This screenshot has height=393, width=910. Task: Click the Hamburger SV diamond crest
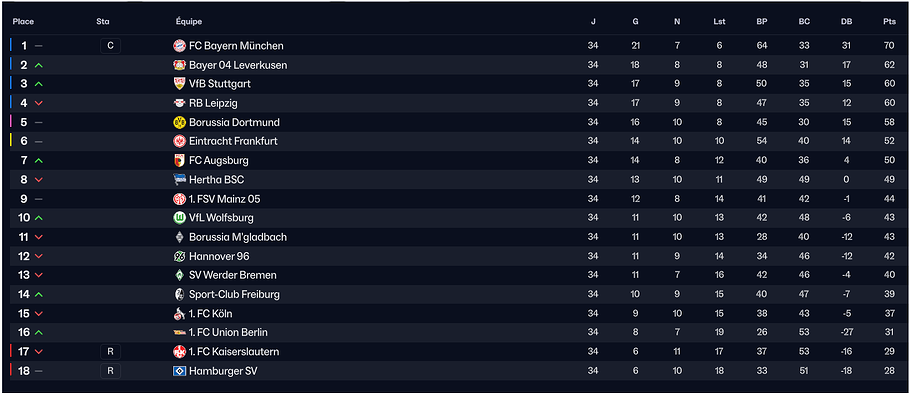(179, 371)
